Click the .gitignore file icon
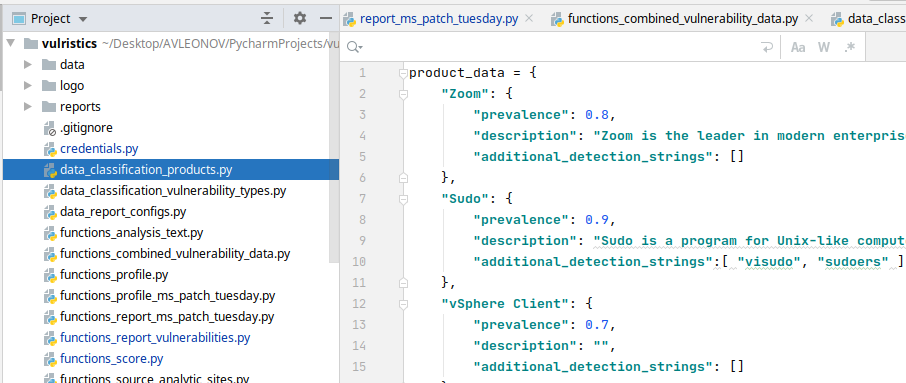The width and height of the screenshot is (906, 383). pos(50,128)
